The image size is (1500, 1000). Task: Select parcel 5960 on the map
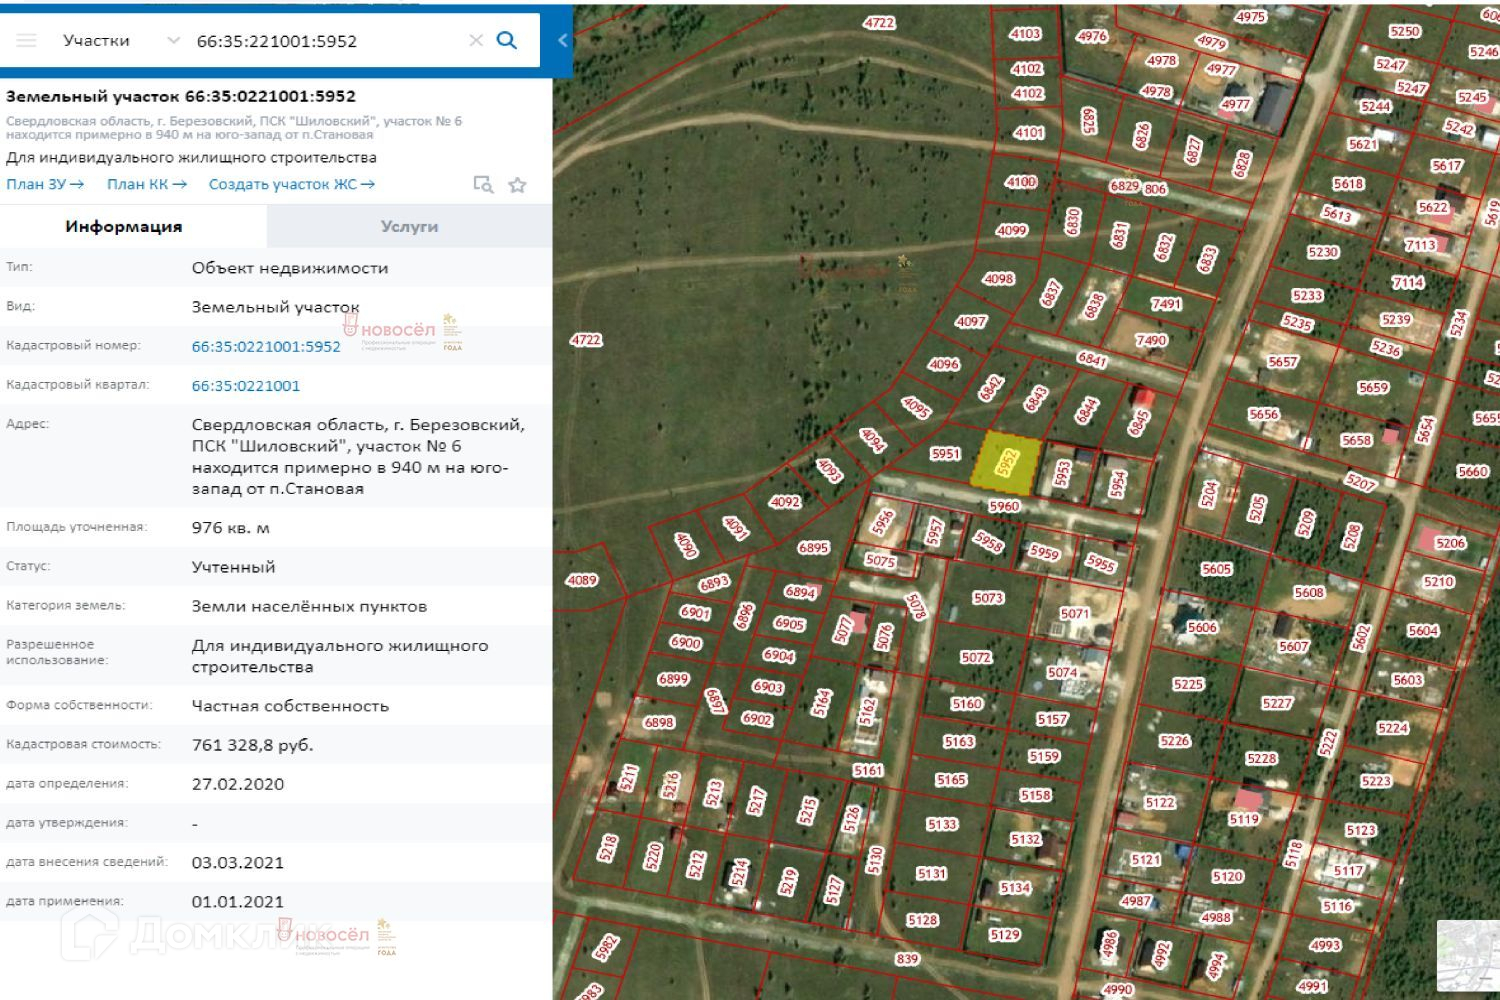pos(1003,506)
